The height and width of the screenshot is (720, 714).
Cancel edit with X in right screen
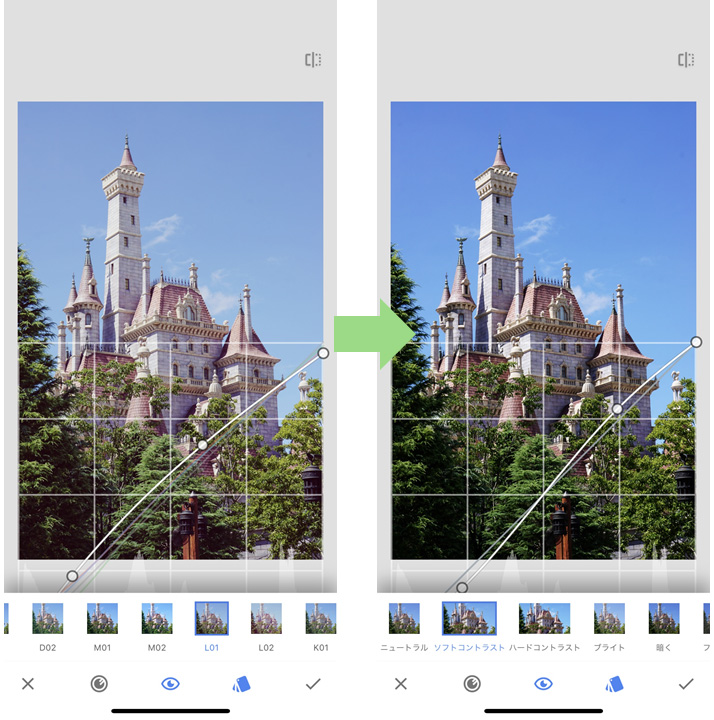[401, 684]
